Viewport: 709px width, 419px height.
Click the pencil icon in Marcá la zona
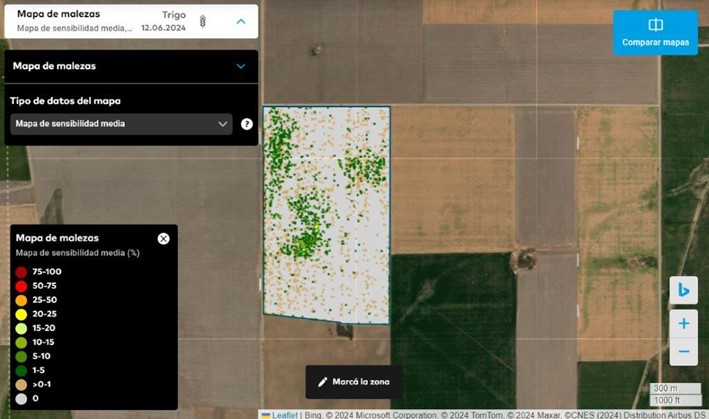click(x=322, y=382)
